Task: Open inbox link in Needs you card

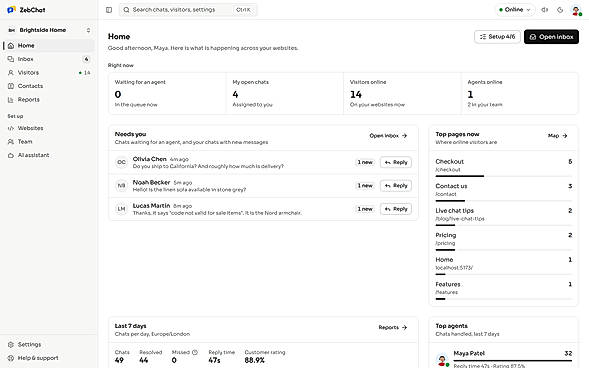Action: [x=388, y=136]
